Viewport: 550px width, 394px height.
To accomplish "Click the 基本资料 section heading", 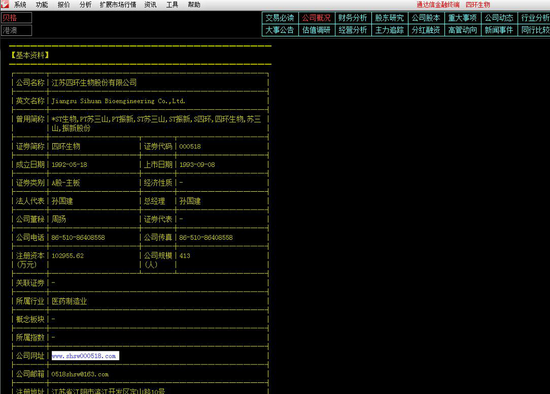I will click(x=30, y=55).
